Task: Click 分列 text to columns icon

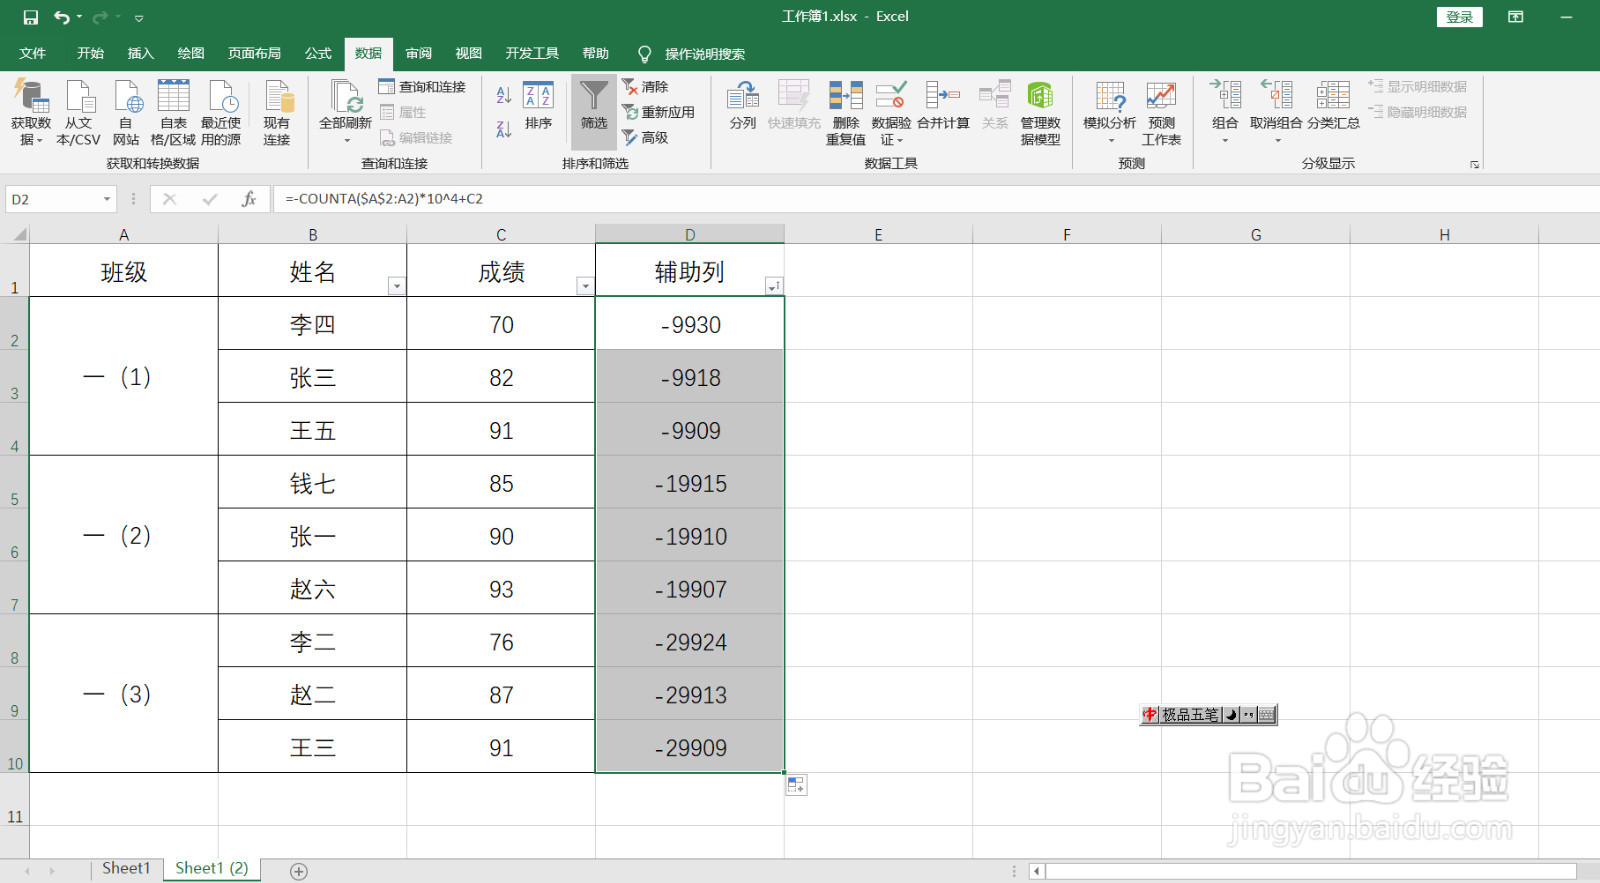Action: point(743,106)
